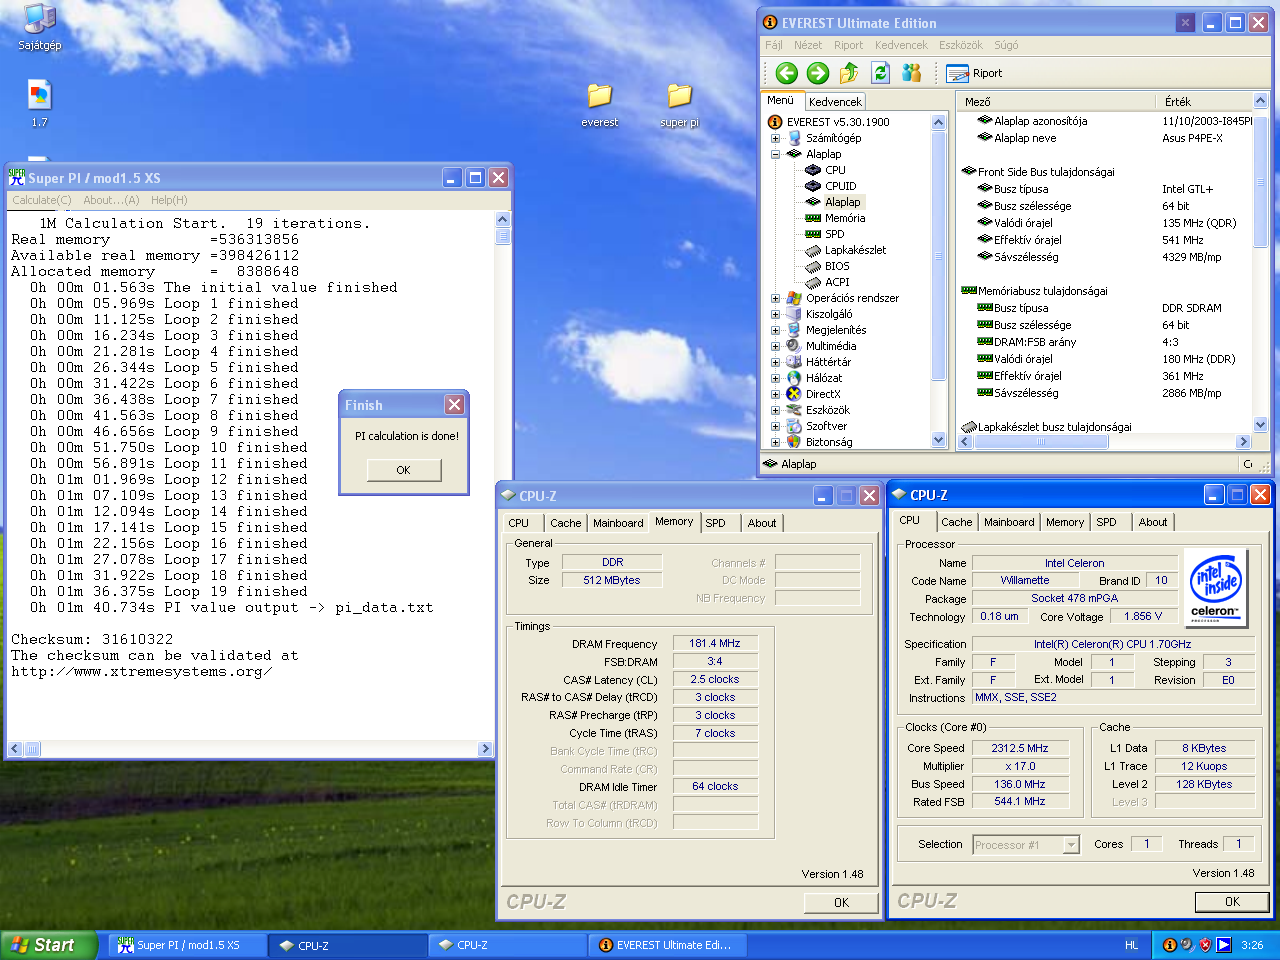
Task: Click the EVEREST v5.30.1900 root node
Action: [x=837, y=122]
